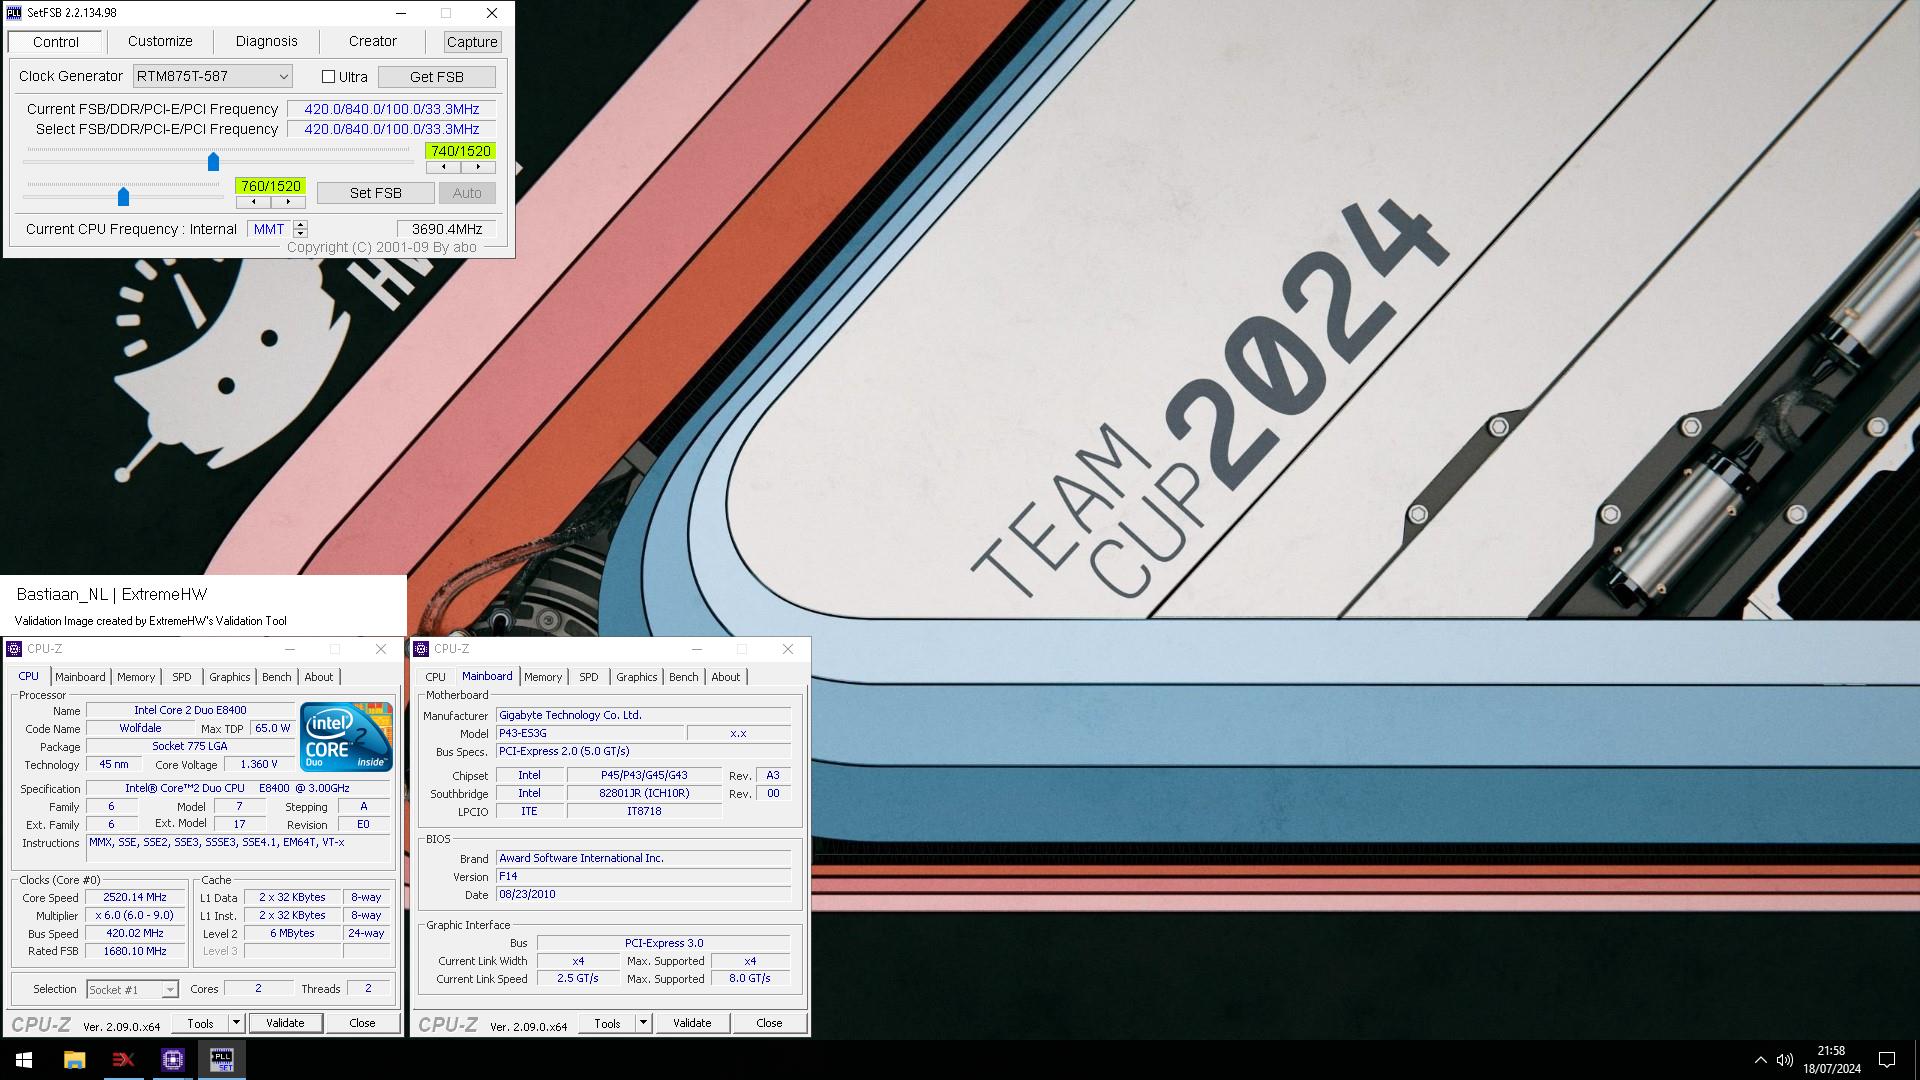
Task: Click the P43-ES3G model value
Action: (x=590, y=734)
